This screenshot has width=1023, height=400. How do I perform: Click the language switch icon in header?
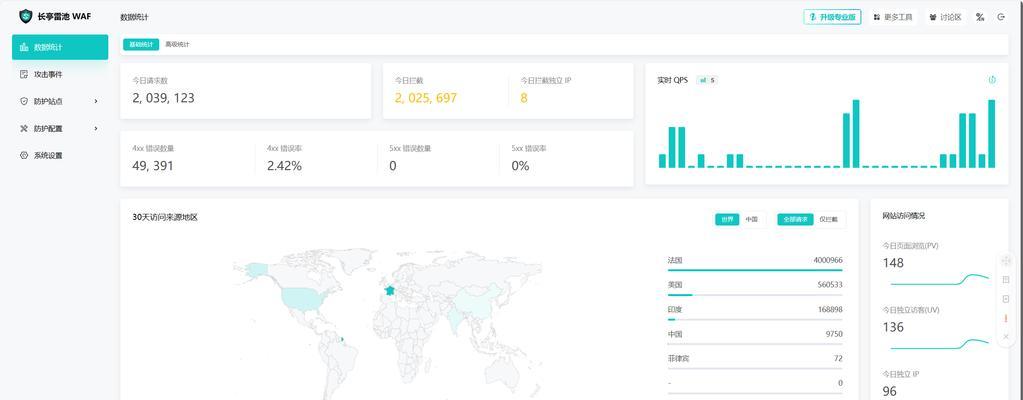(x=980, y=17)
